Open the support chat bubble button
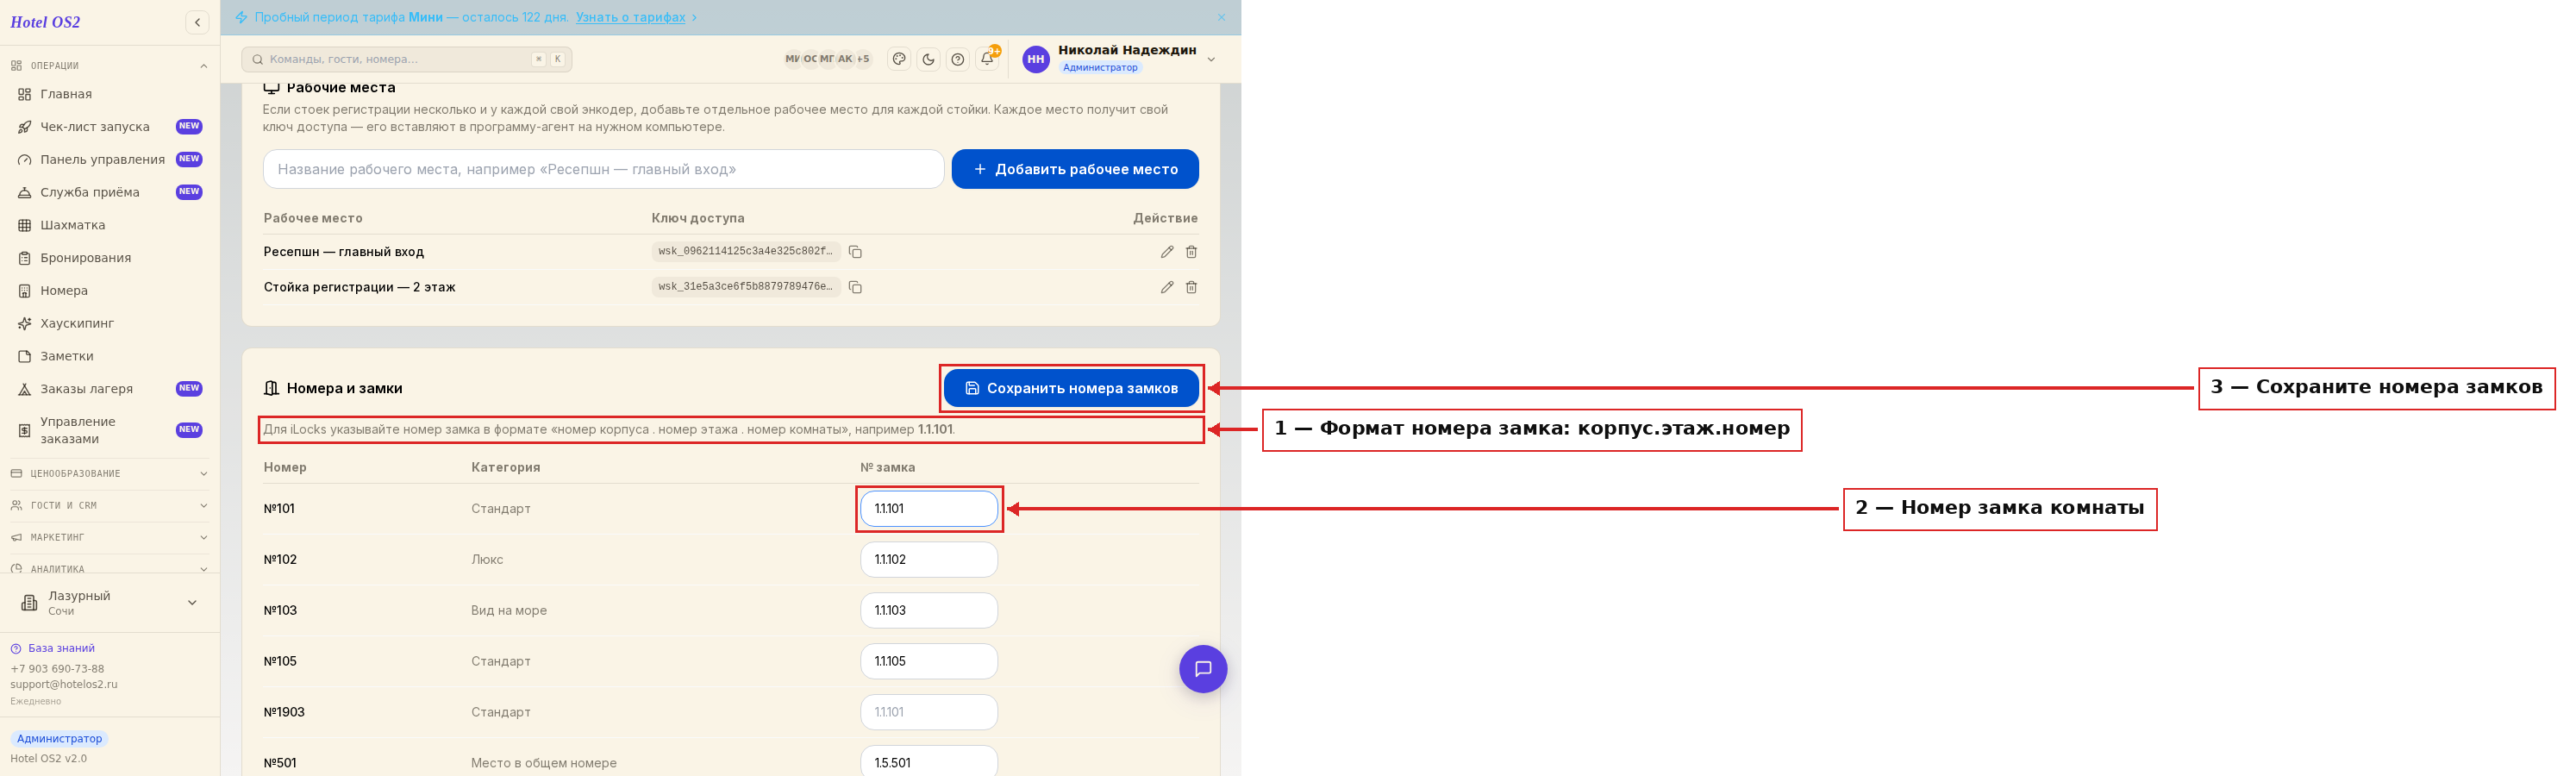Image resolution: width=2576 pixels, height=776 pixels. coord(1203,669)
